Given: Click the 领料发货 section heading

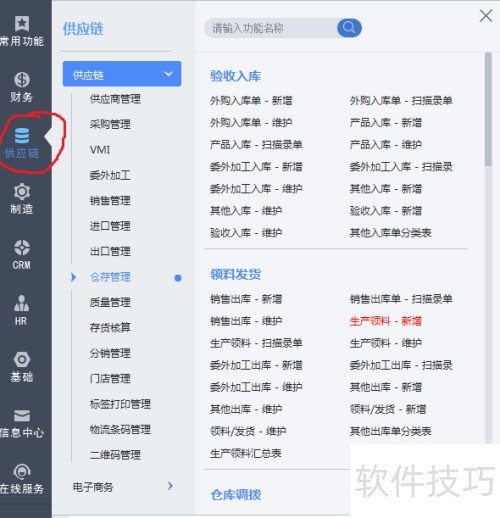Looking at the screenshot, I should click(236, 274).
